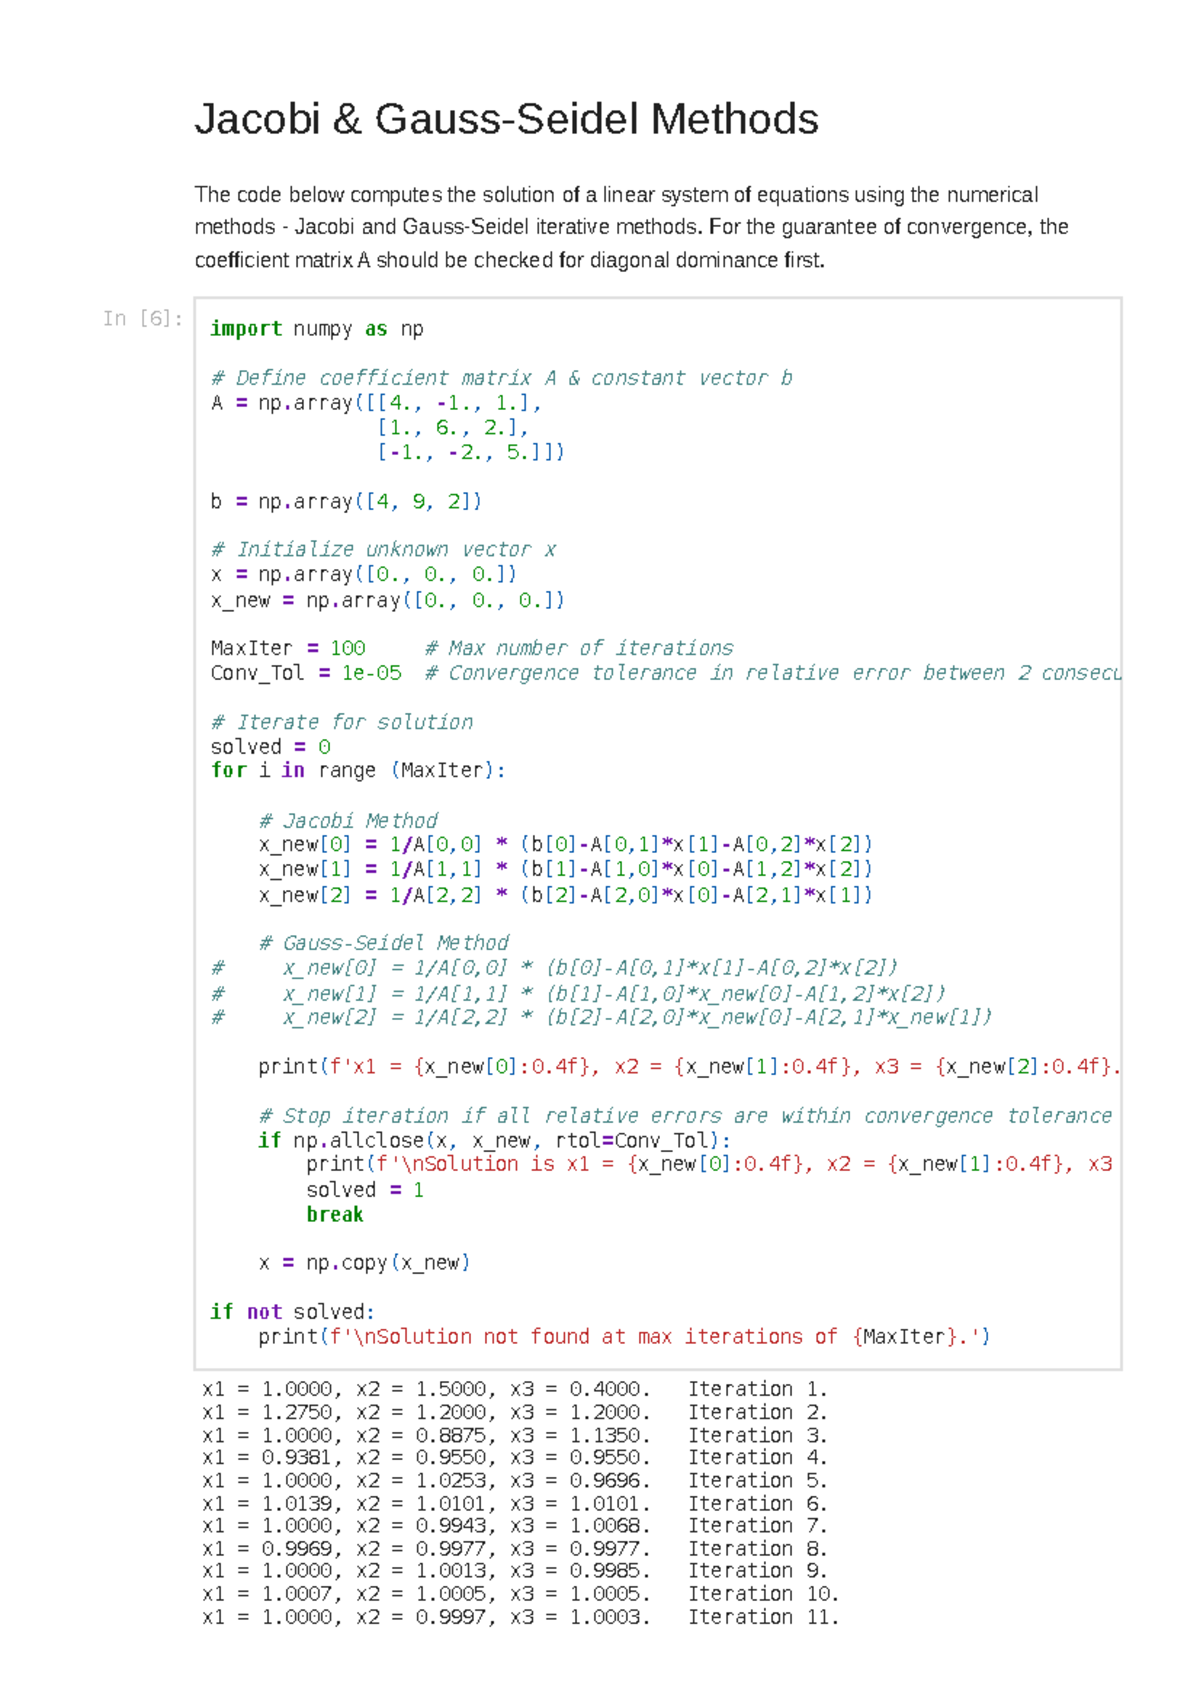Click the Define coefficient matrix comment
The image size is (1200, 1698).
[x=501, y=378]
